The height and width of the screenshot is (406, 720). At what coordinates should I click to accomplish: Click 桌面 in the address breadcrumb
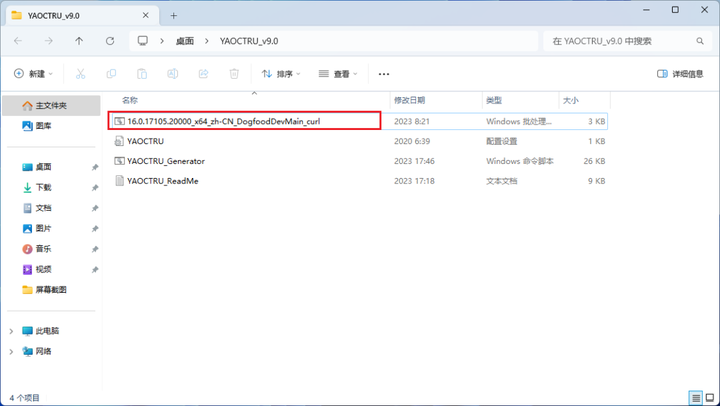point(185,41)
